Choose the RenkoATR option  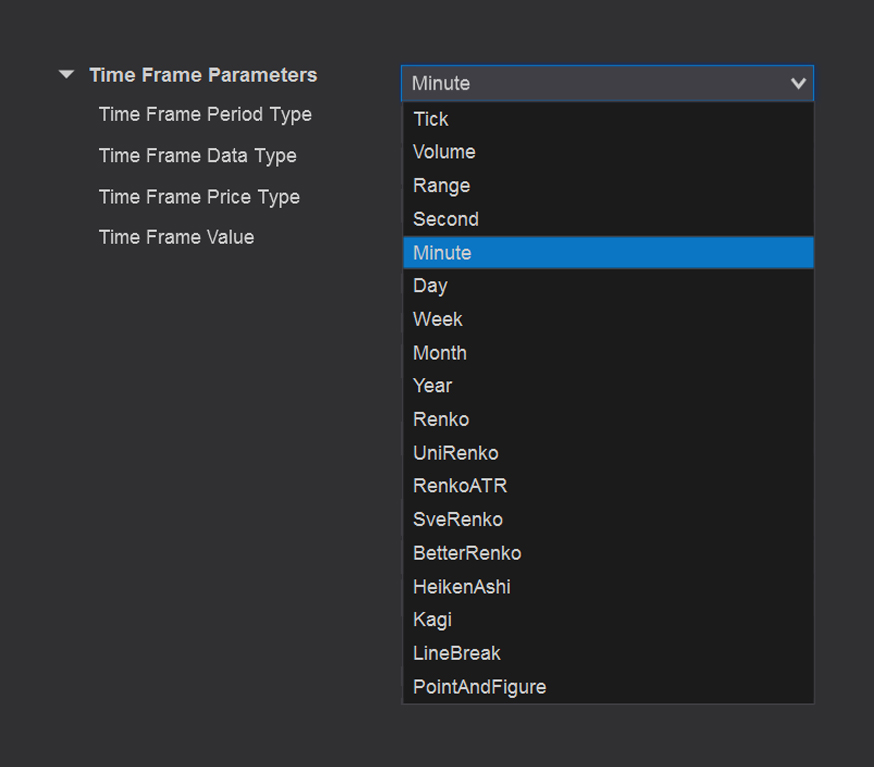[460, 486]
